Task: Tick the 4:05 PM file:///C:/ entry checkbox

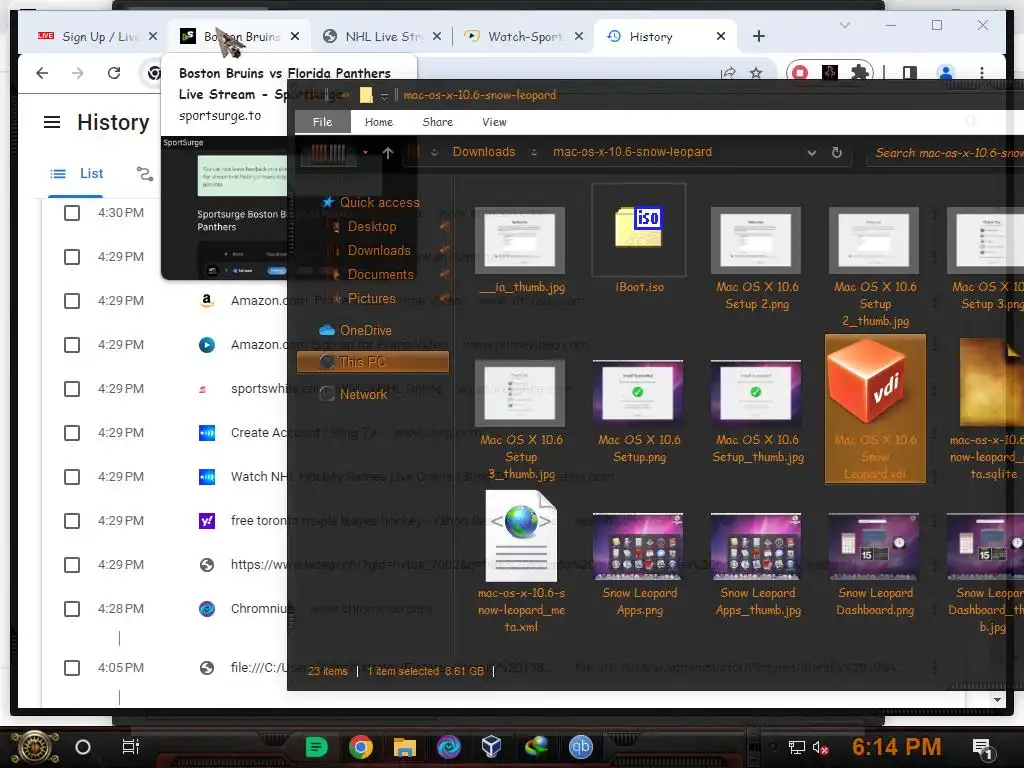Action: (x=72, y=668)
